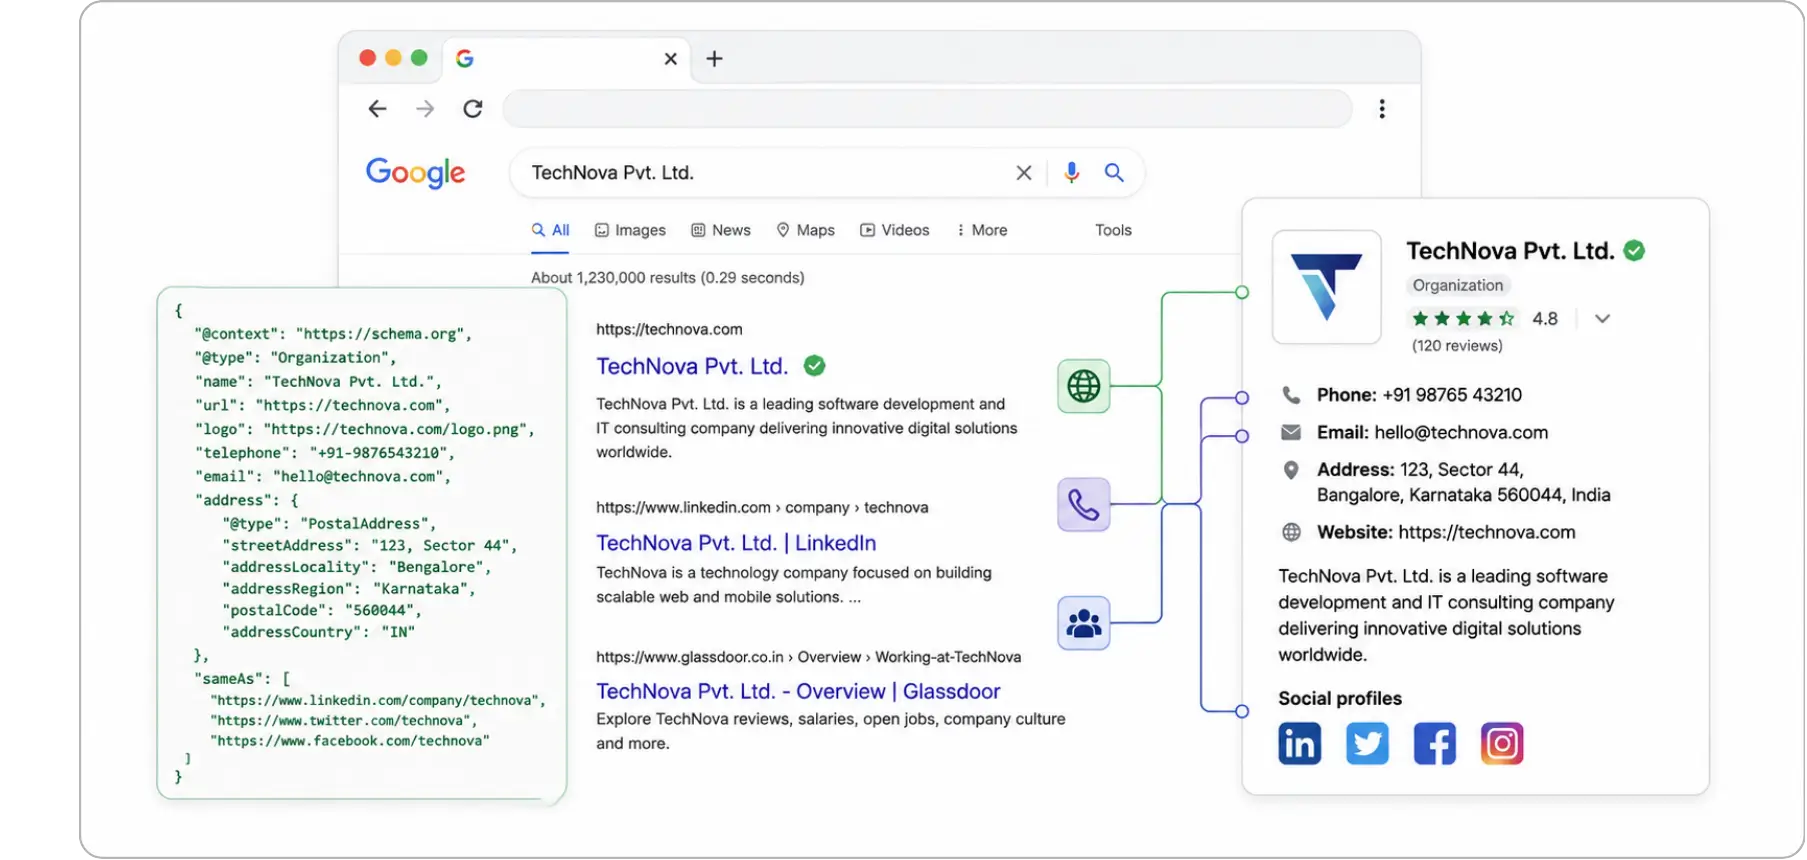The width and height of the screenshot is (1807, 860).
Task: Open a new browser tab with plus
Action: pyautogui.click(x=714, y=59)
